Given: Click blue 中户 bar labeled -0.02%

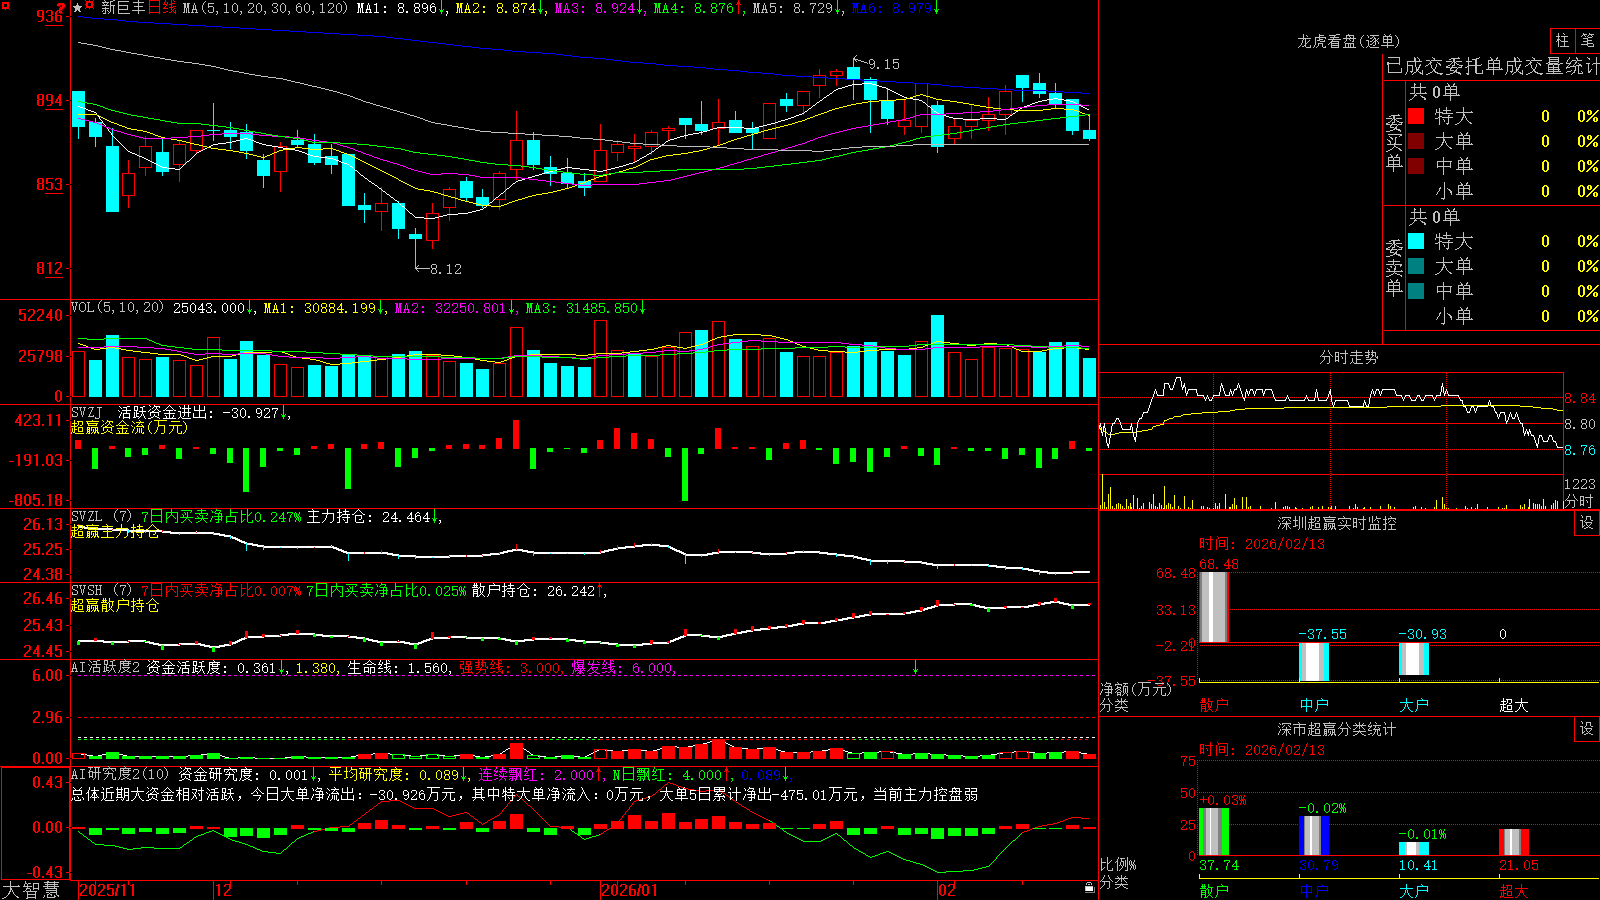Looking at the screenshot, I should tap(1313, 835).
